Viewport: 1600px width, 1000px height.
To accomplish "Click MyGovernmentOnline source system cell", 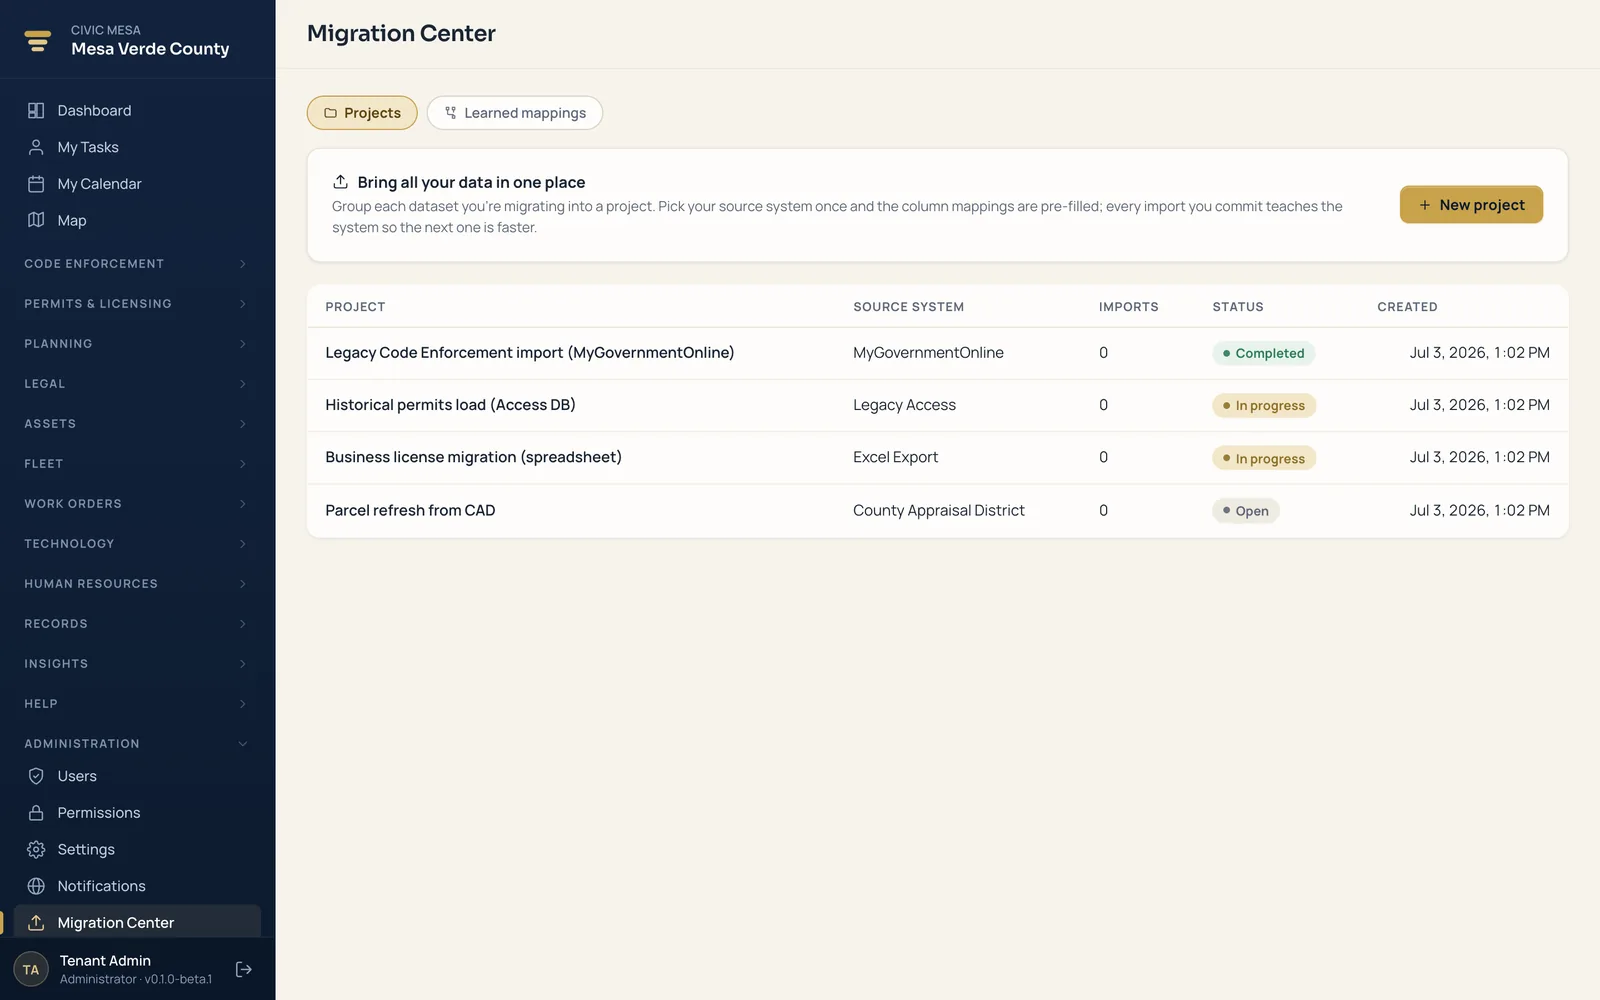I will tap(928, 353).
